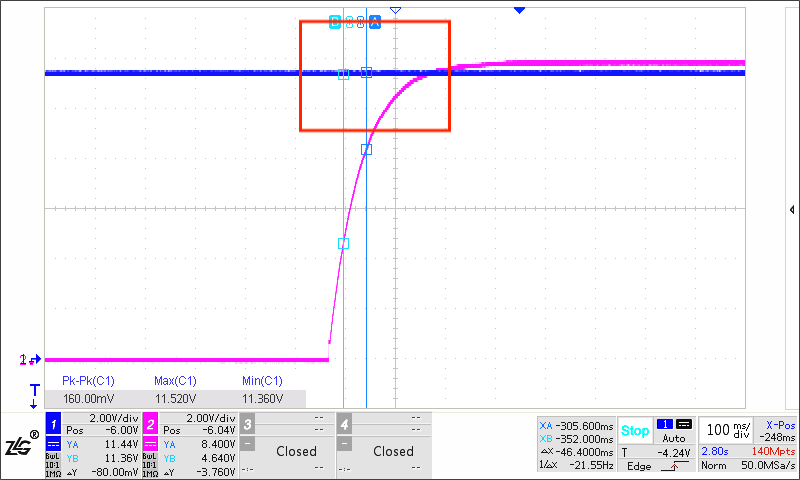Screen dimensions: 800x480
Task: Click the Norm acquisition mode
Action: click(712, 466)
